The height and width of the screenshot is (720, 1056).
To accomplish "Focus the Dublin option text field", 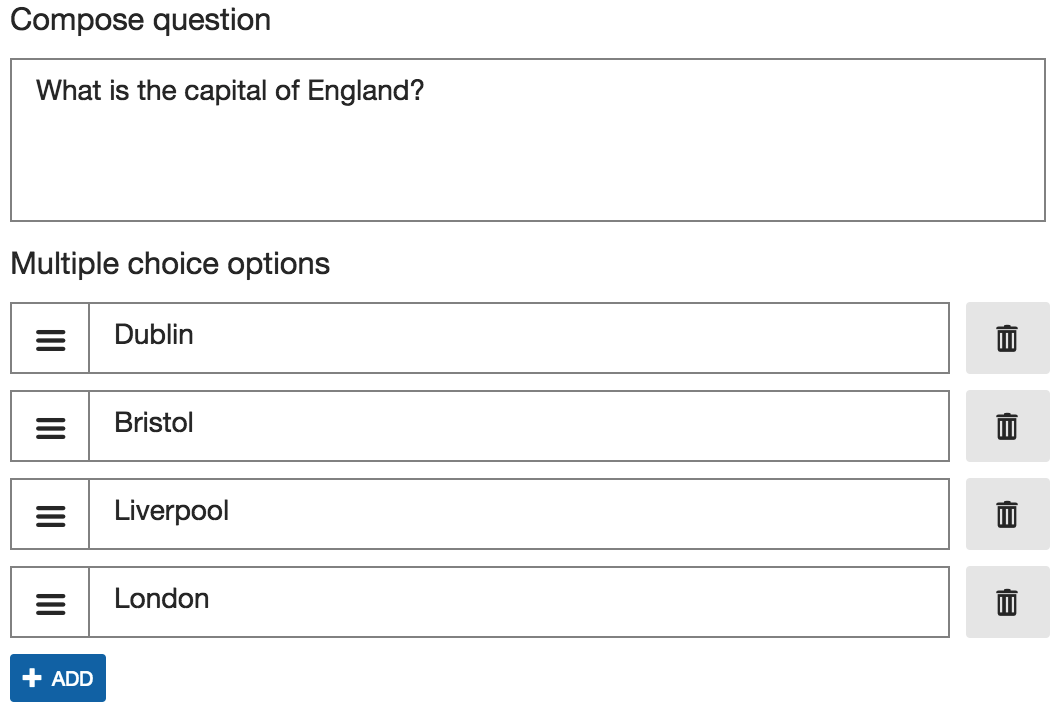I will click(x=518, y=338).
